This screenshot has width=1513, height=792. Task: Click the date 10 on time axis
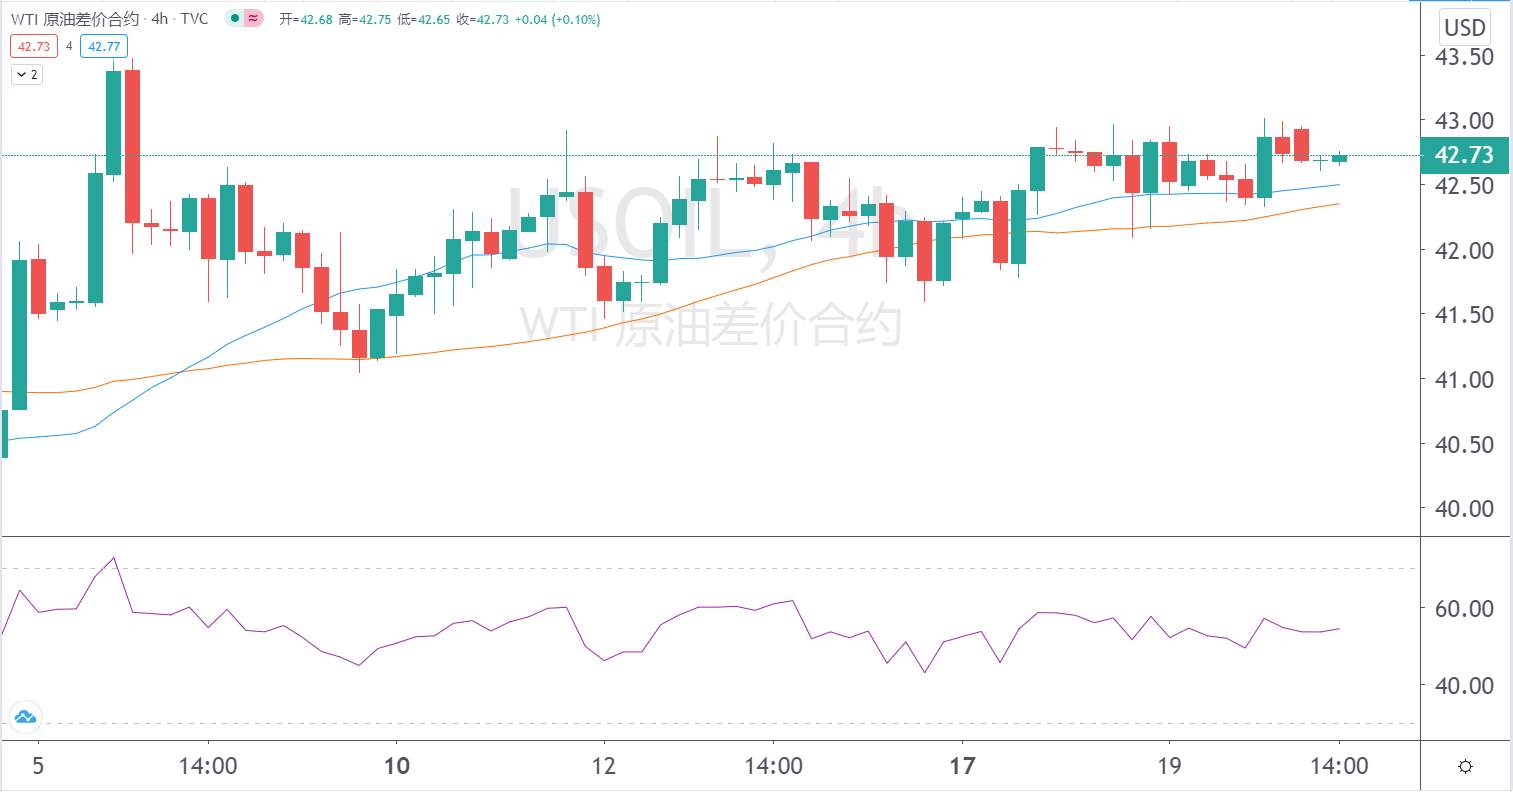397,767
